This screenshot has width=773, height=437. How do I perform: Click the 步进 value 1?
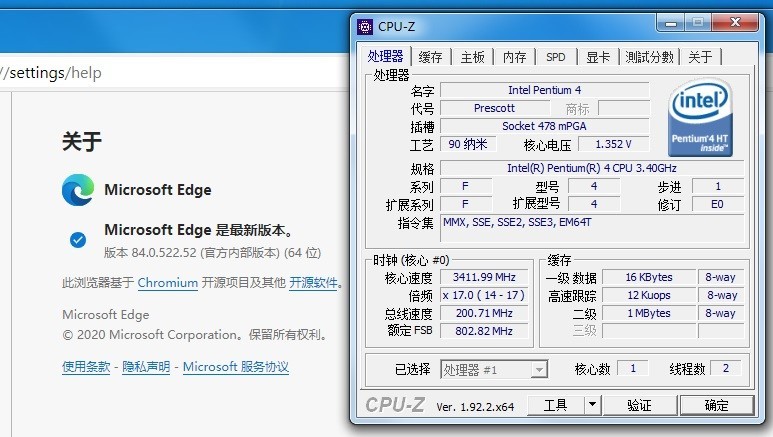click(717, 186)
